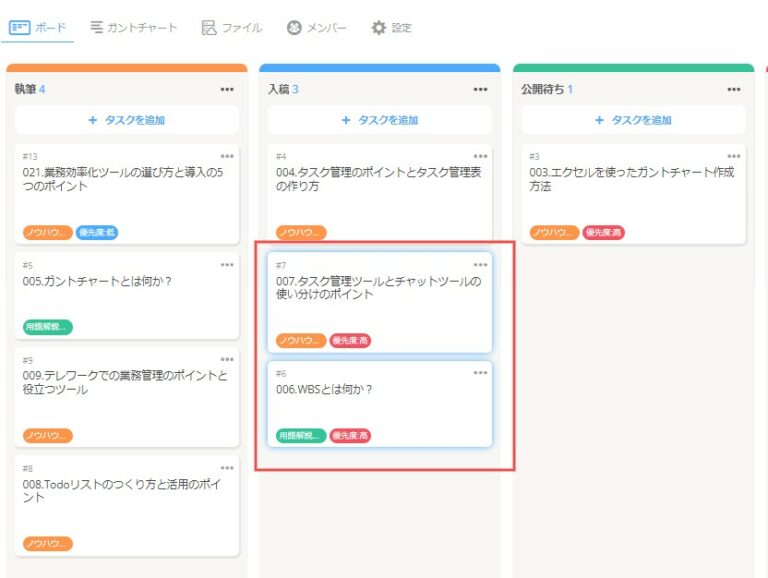Click 優先度:低 tag on task #13
Viewport: 768px width, 578px height.
click(x=97, y=233)
